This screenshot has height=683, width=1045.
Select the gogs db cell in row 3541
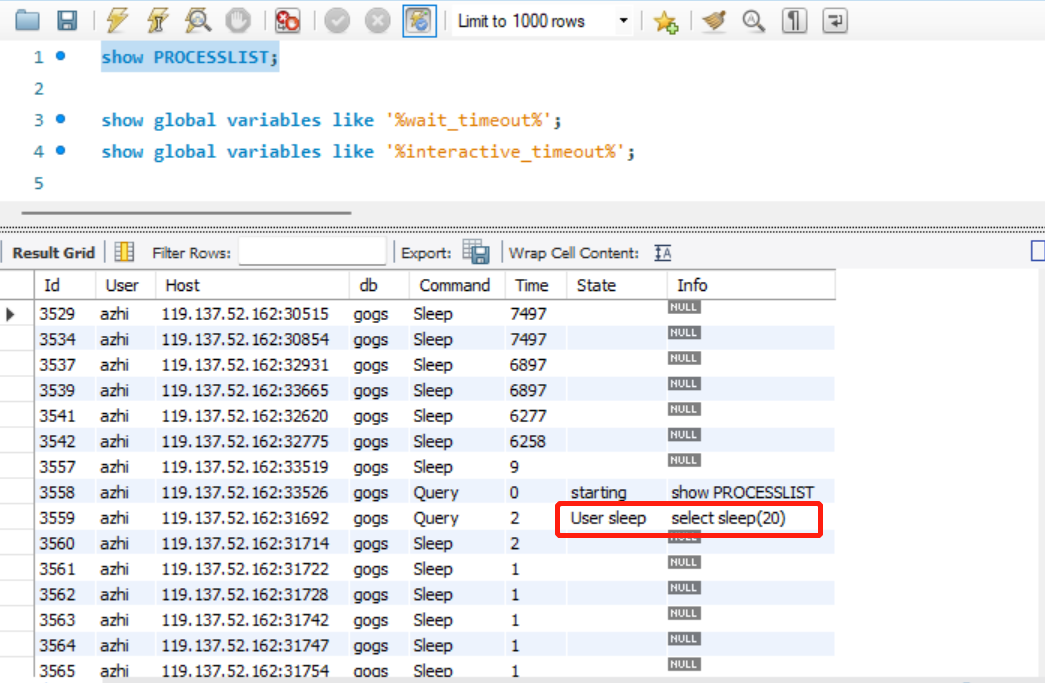(x=379, y=416)
